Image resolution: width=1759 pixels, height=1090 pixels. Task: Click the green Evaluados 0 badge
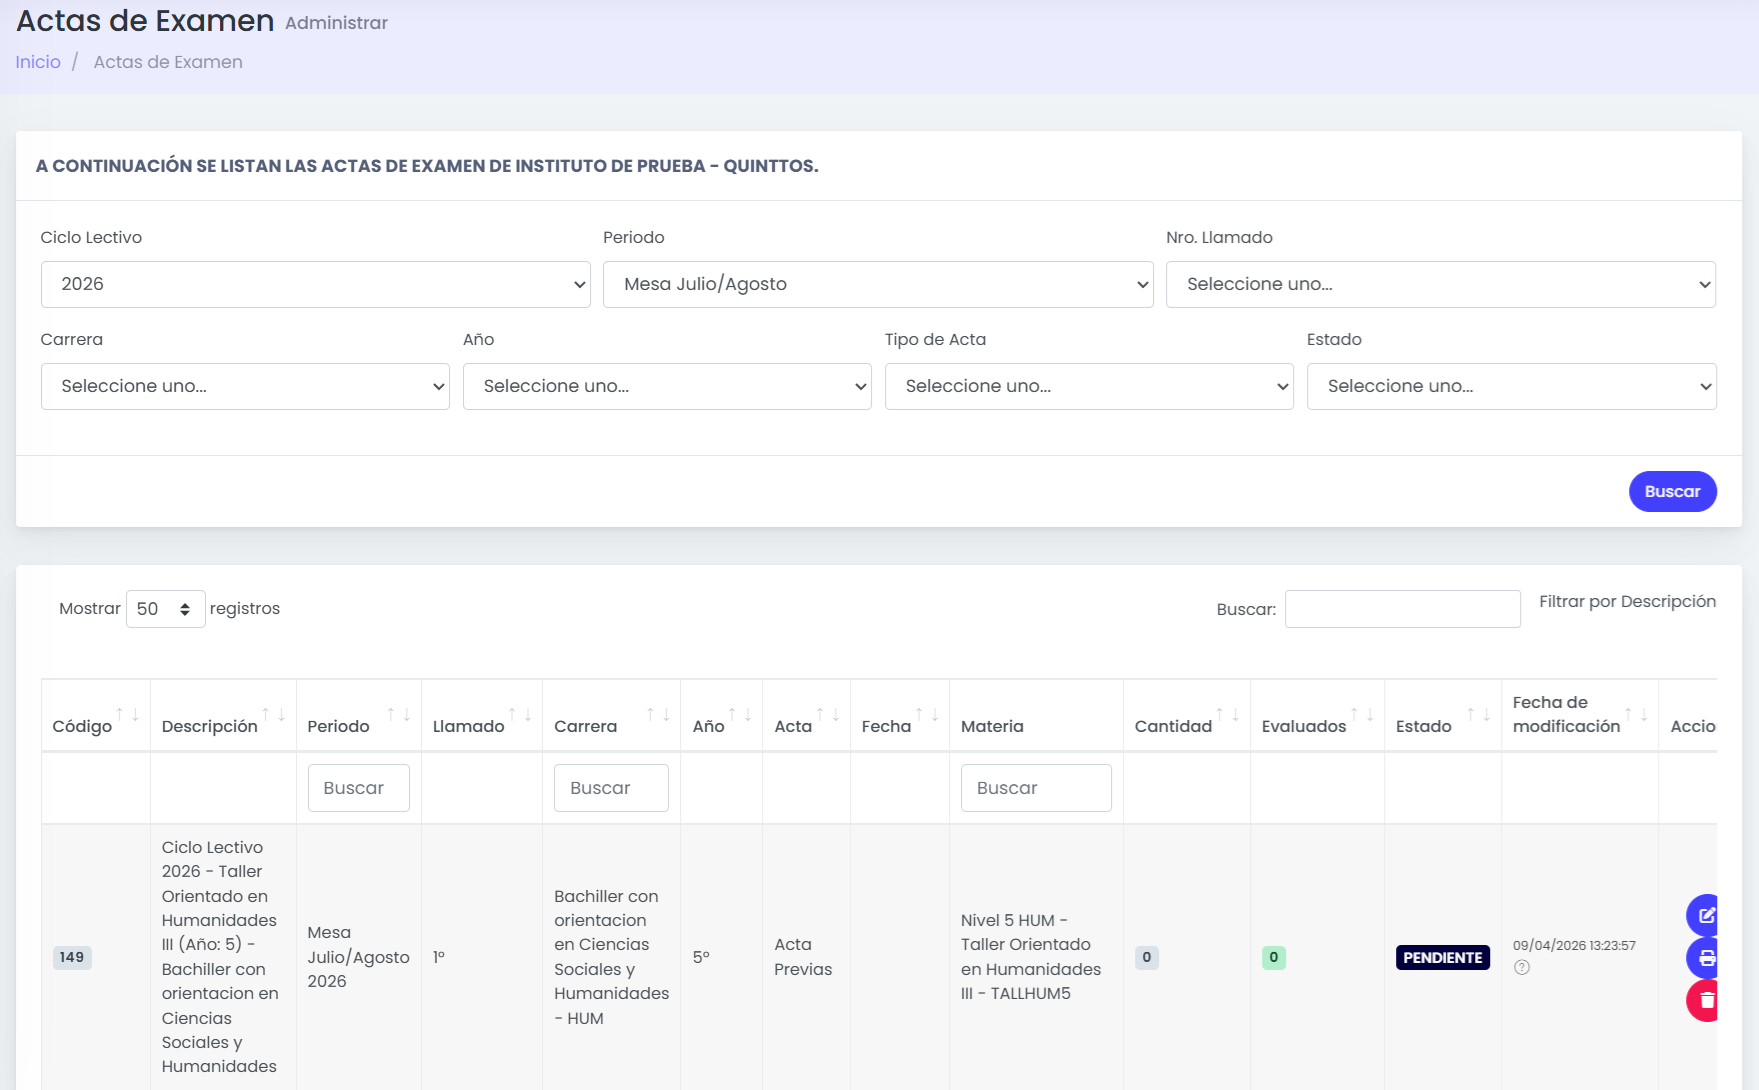click(1273, 957)
